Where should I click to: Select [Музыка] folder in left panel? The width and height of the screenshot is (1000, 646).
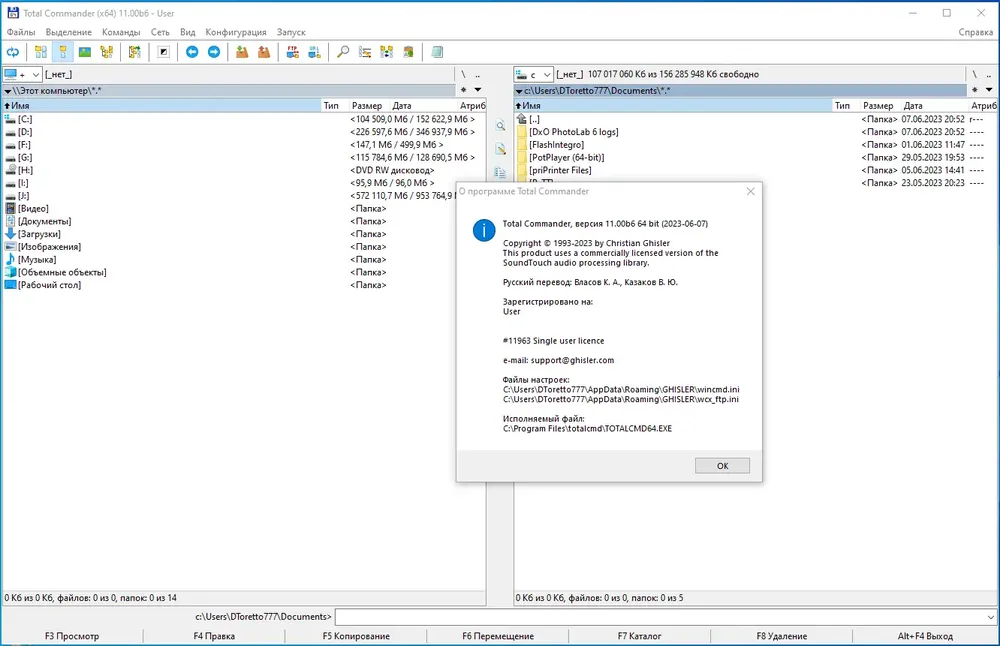[x=243, y=260]
